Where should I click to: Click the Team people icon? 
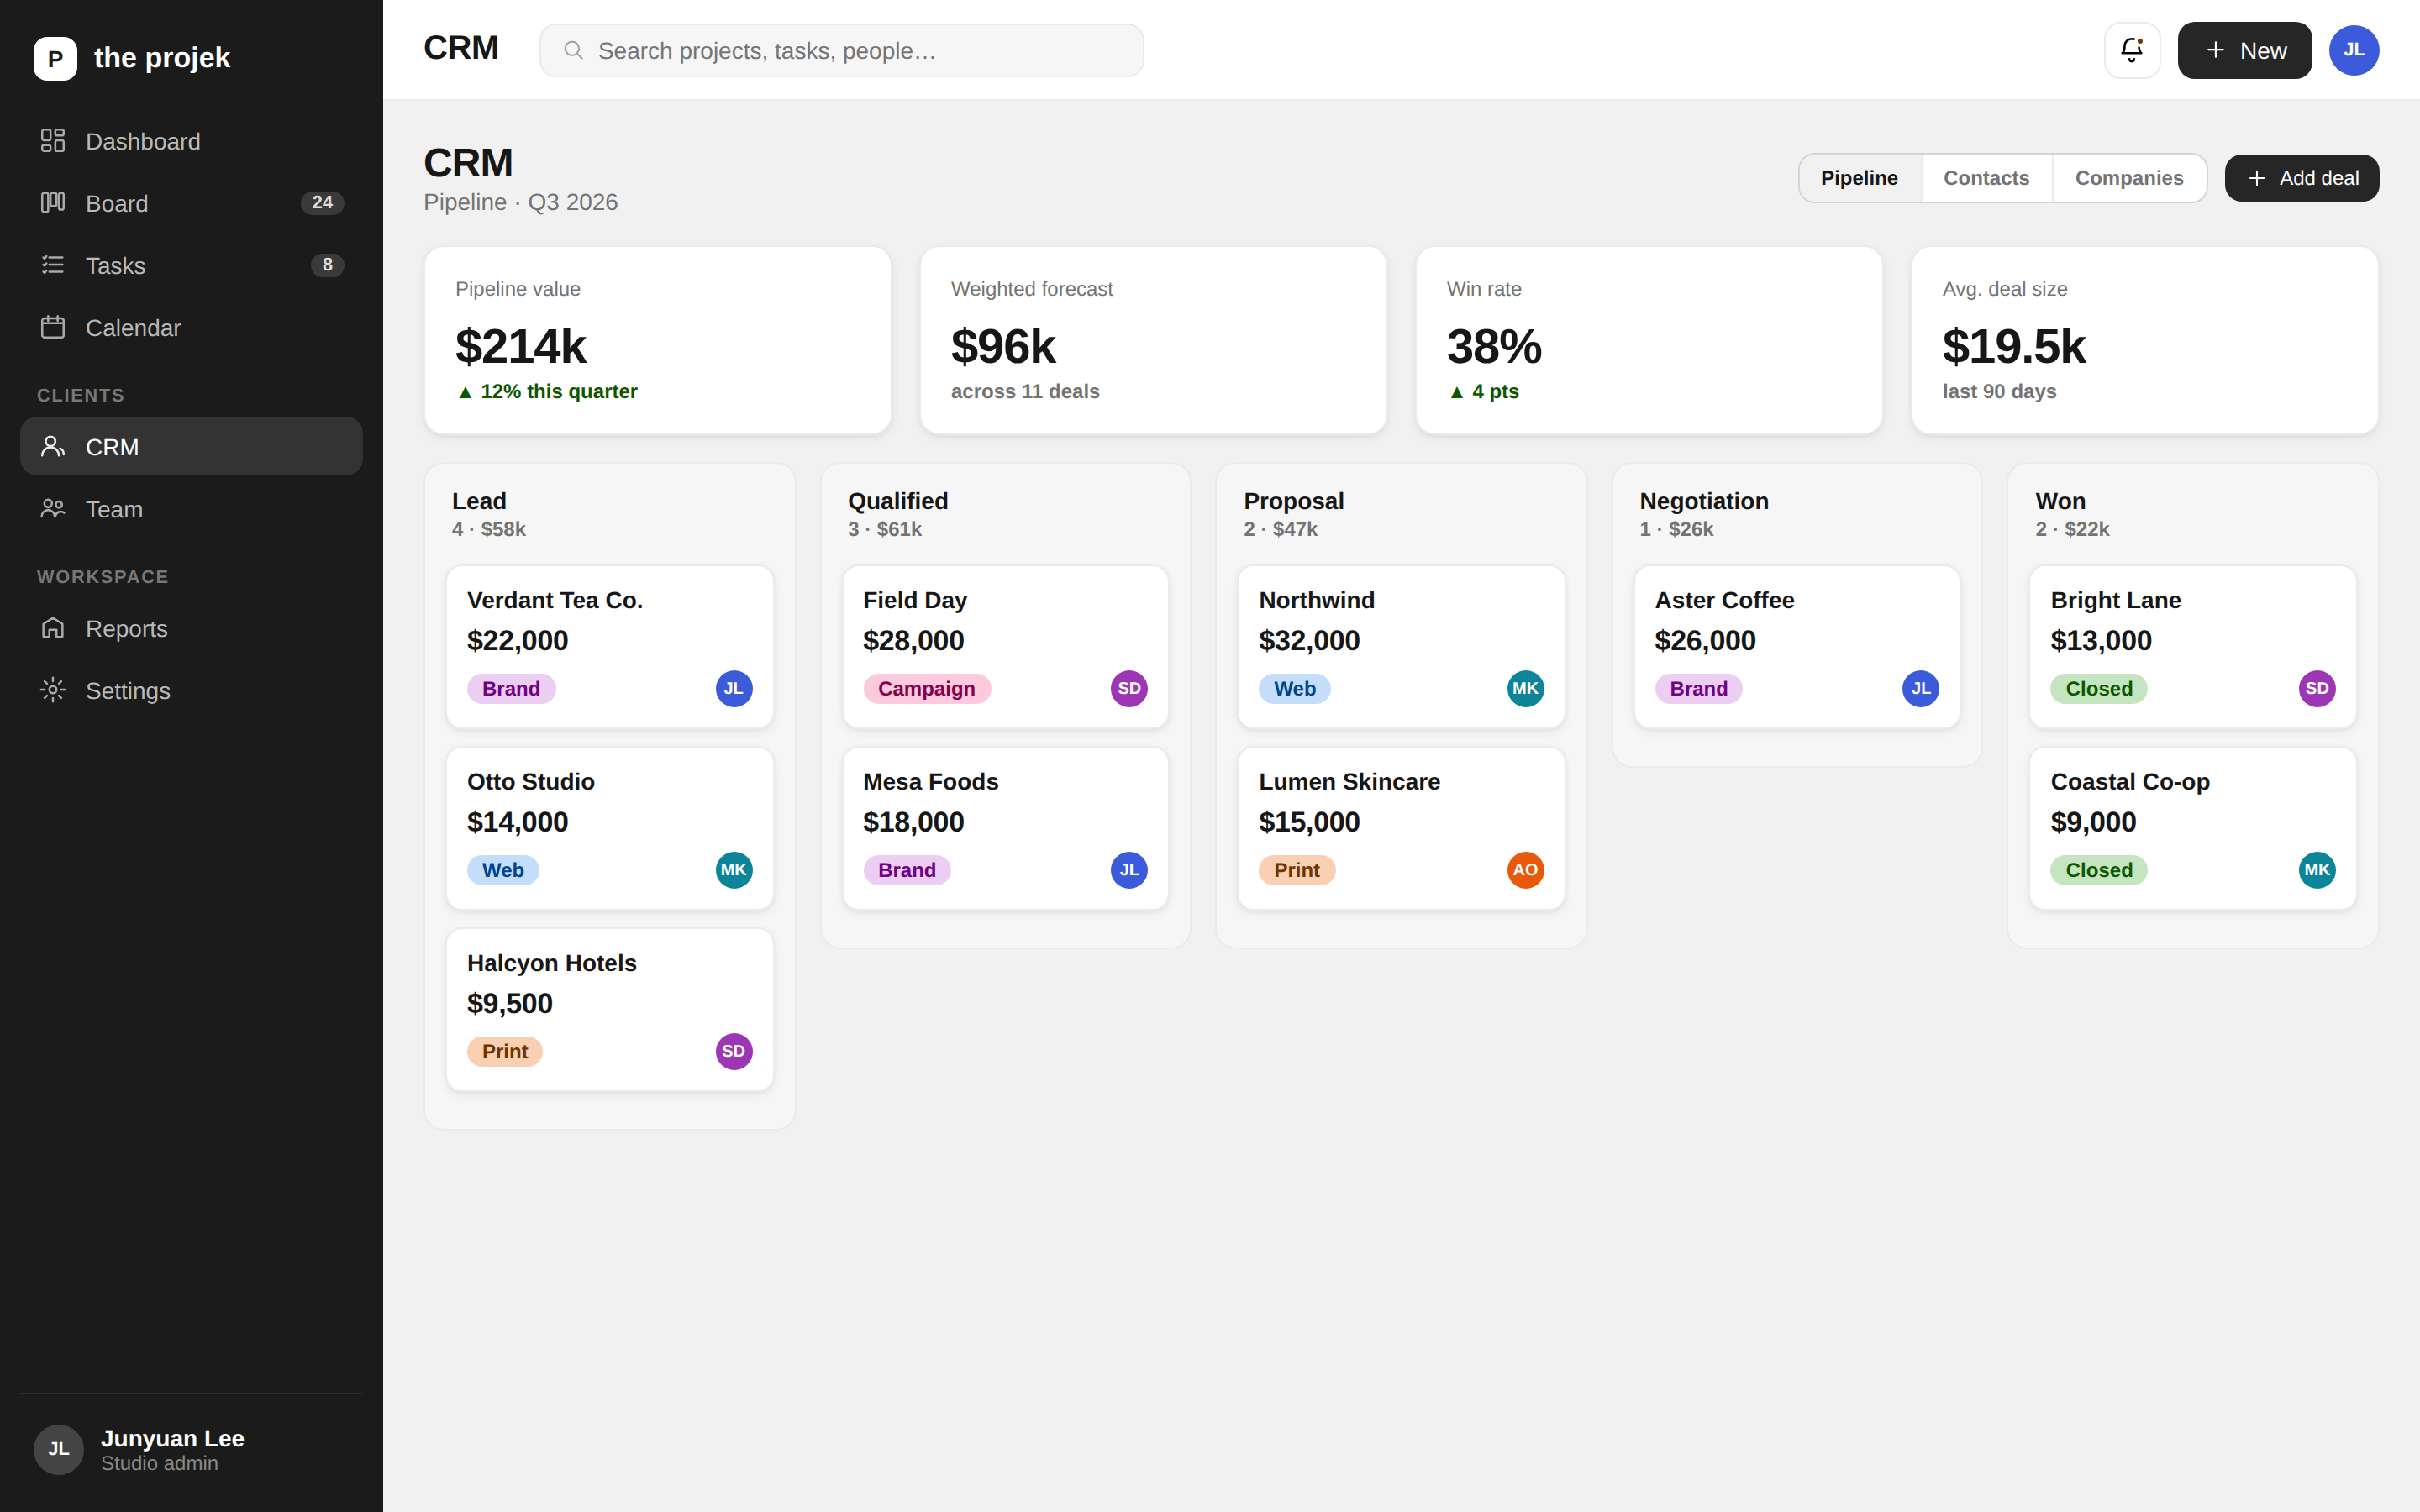pyautogui.click(x=53, y=509)
